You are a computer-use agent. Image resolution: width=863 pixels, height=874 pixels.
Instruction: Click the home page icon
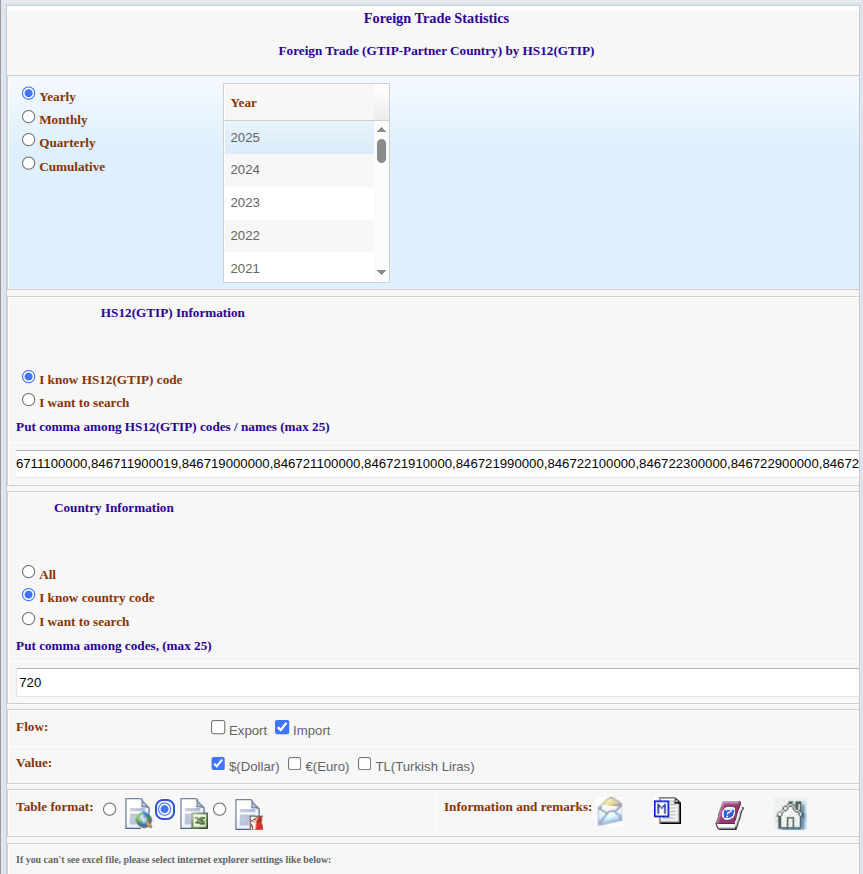pyautogui.click(x=790, y=814)
